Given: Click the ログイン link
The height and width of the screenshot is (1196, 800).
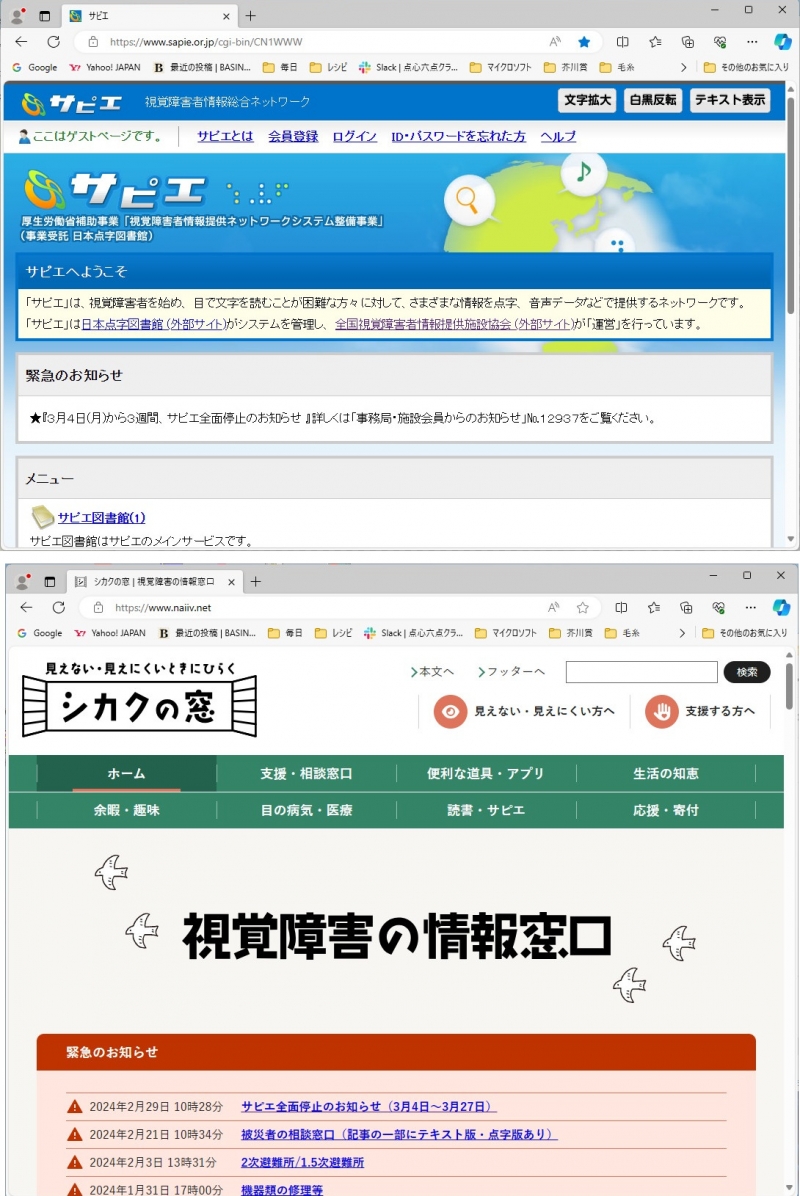Looking at the screenshot, I should pyautogui.click(x=354, y=136).
